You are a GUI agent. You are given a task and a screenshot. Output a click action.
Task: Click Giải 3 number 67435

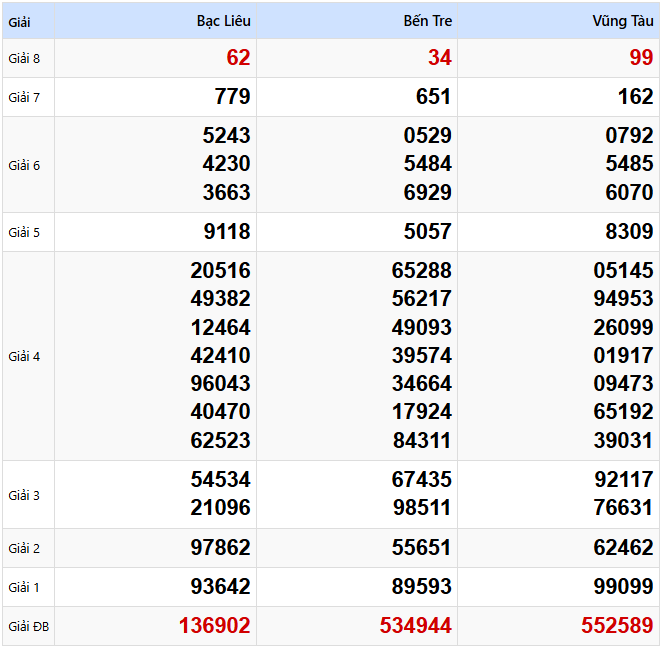click(421, 480)
